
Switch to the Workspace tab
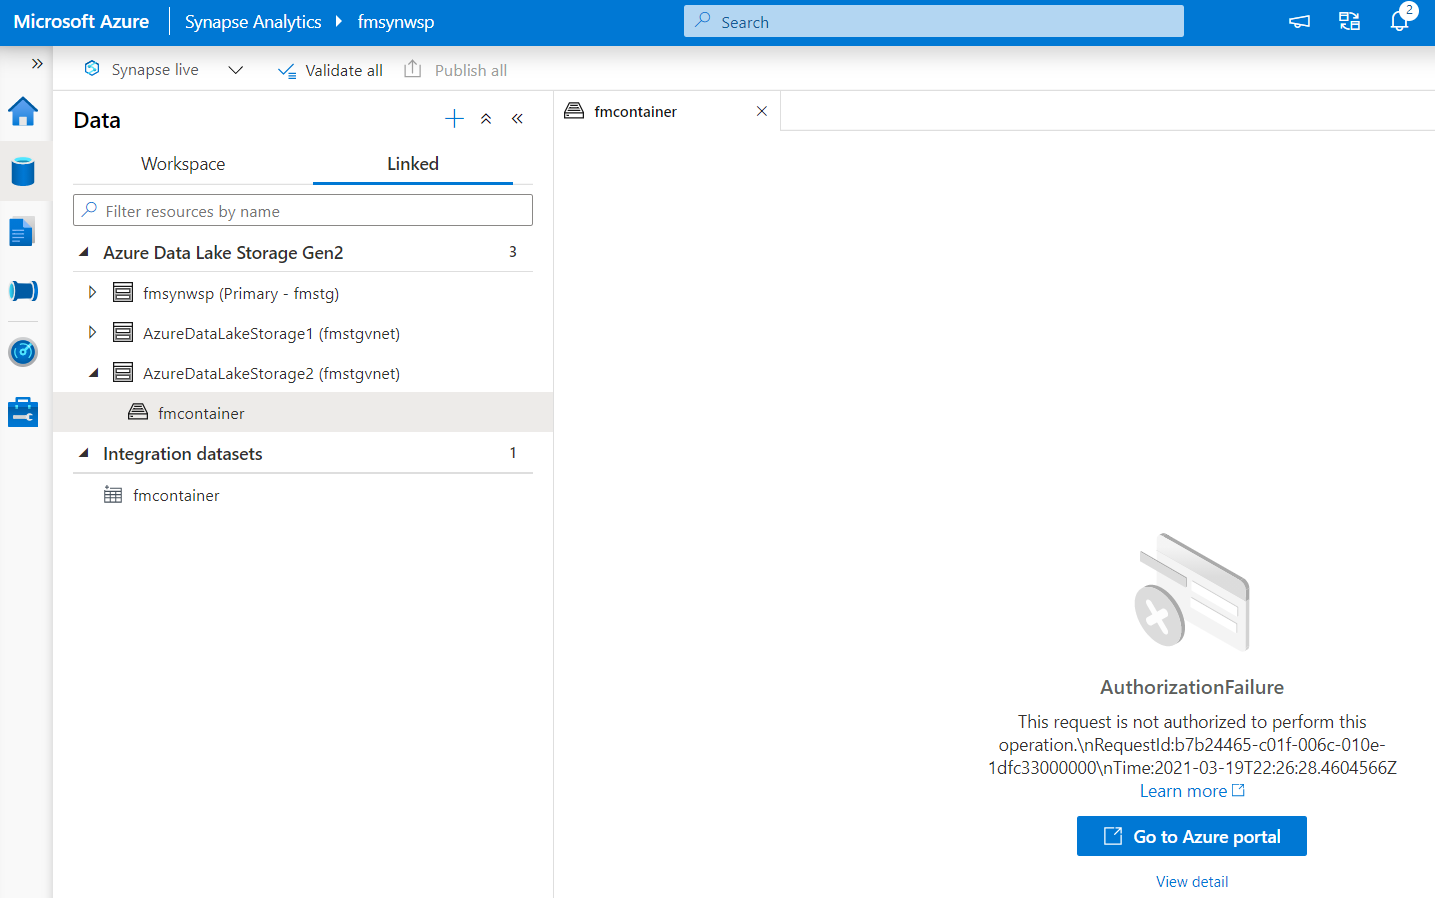[x=183, y=164]
